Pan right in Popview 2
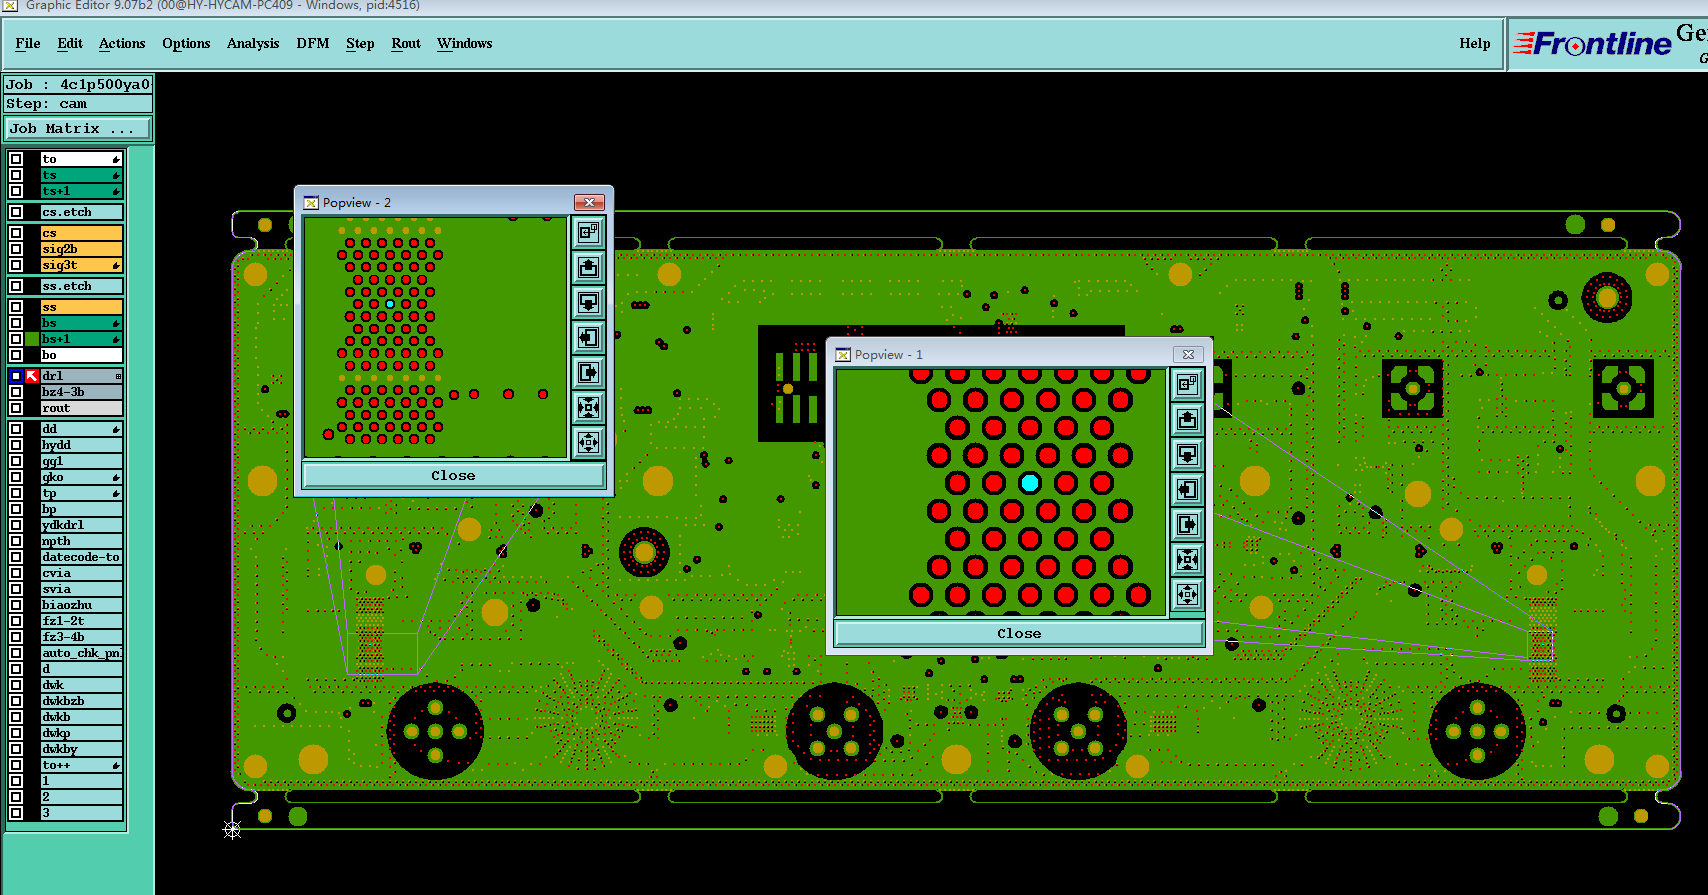This screenshot has height=895, width=1708. click(588, 372)
